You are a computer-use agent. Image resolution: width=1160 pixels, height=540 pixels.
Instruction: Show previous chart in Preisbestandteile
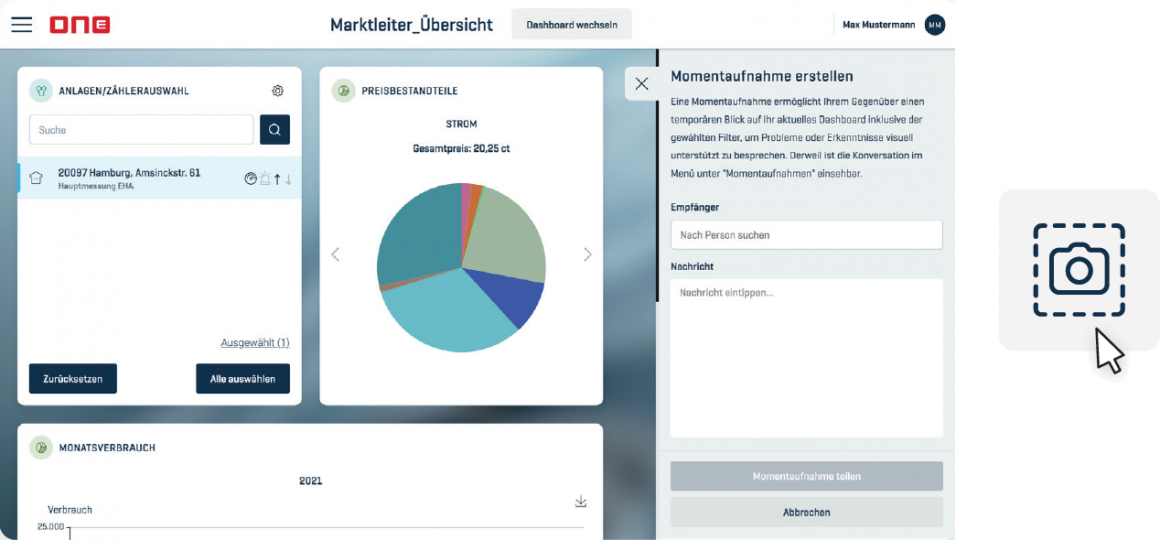tap(335, 255)
